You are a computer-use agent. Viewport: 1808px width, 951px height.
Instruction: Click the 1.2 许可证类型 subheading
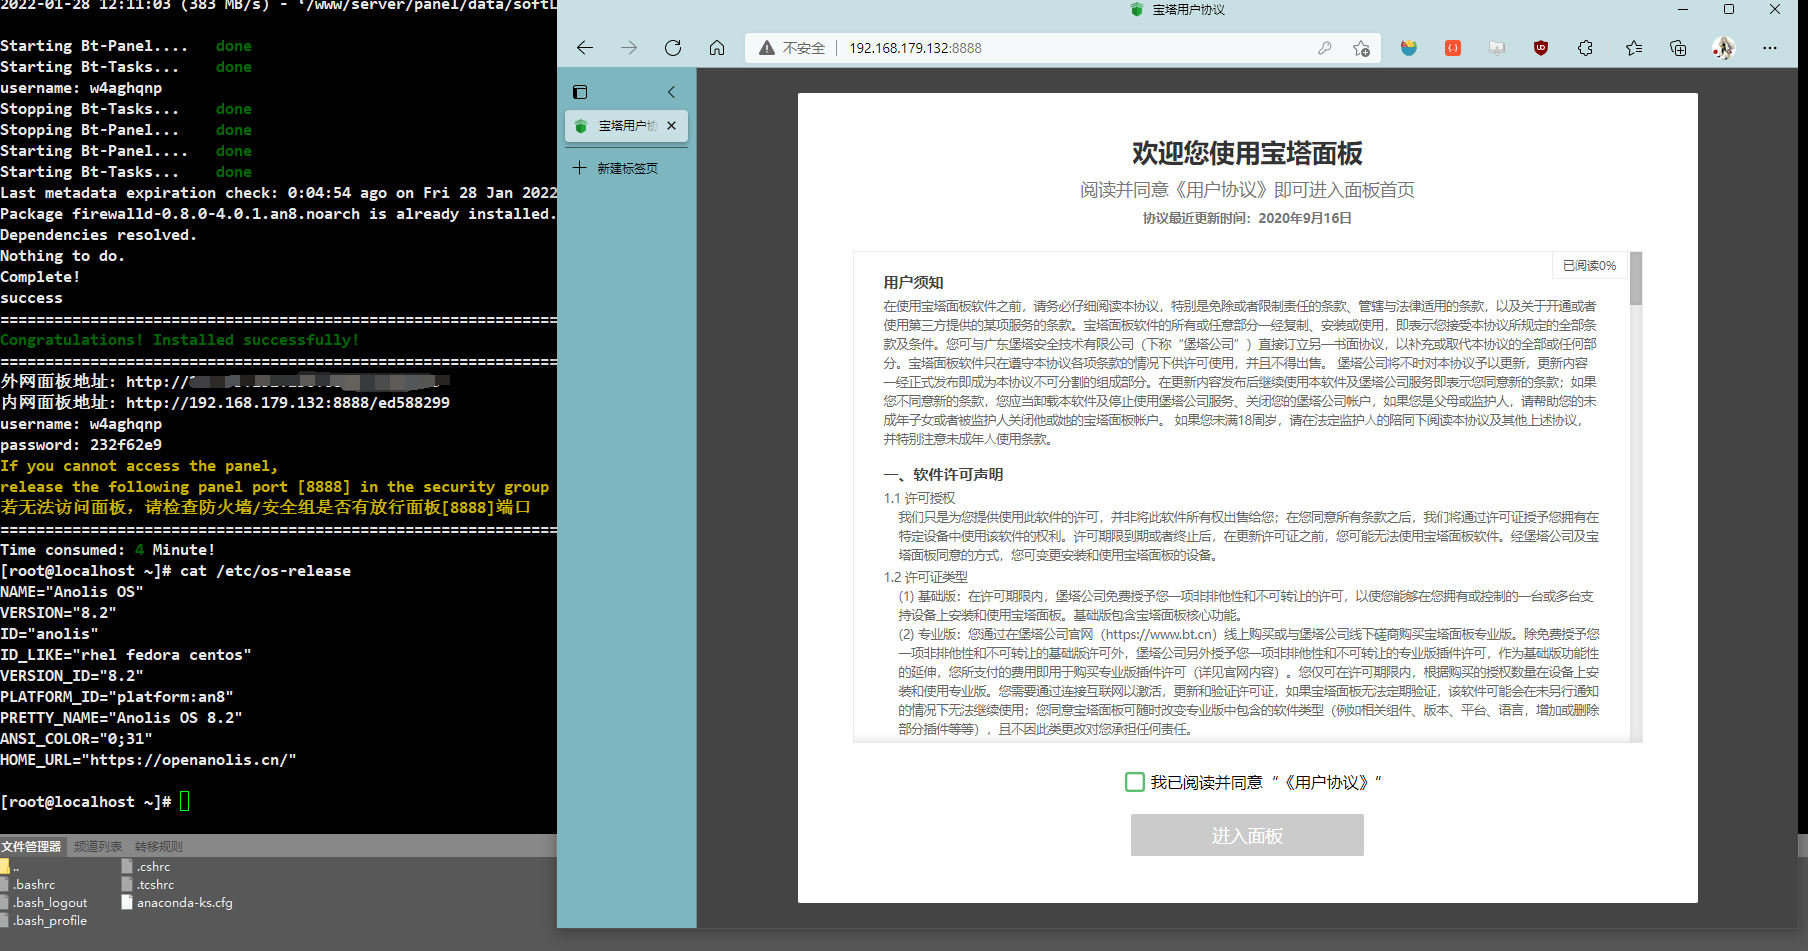[x=926, y=577]
